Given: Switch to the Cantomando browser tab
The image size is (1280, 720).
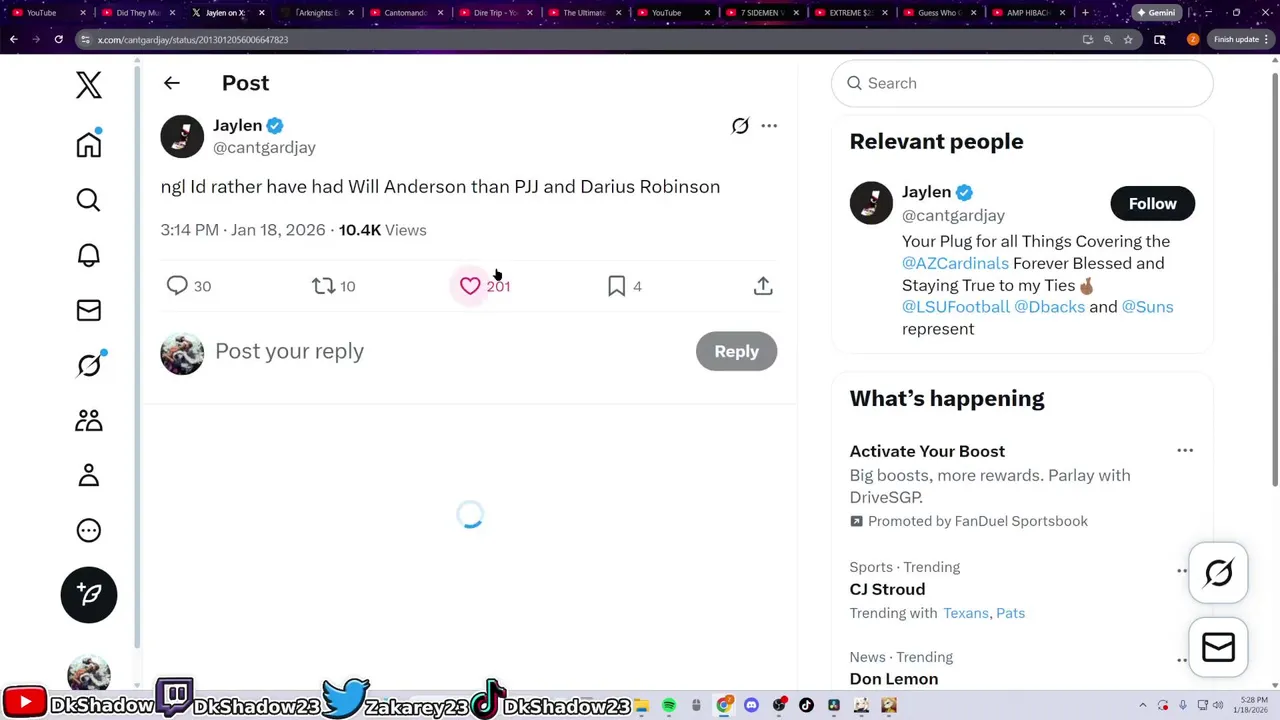Looking at the screenshot, I should point(405,13).
